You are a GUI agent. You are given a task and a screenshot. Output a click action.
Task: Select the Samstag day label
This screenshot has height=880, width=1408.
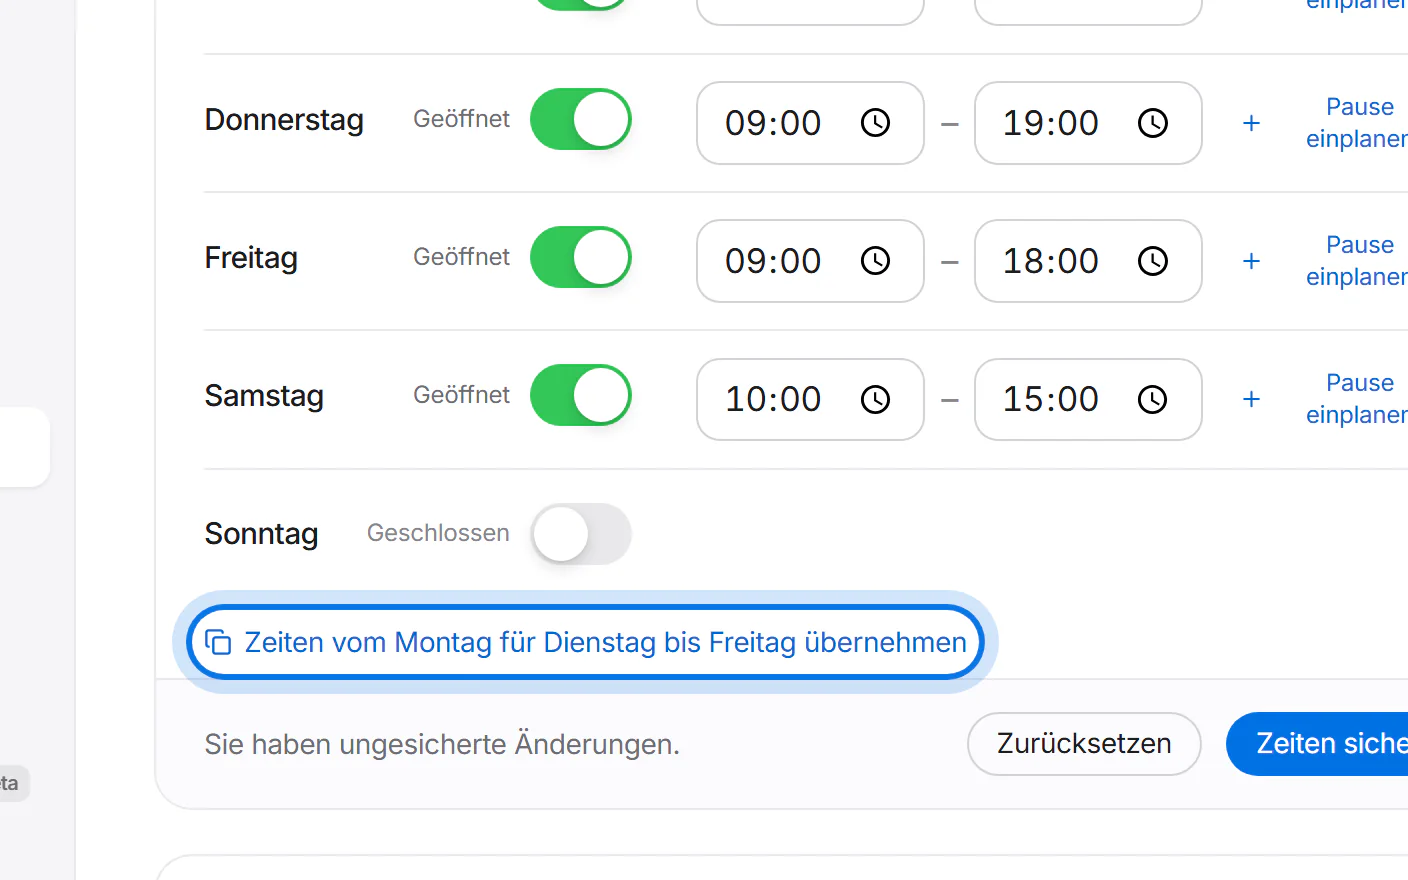pyautogui.click(x=264, y=396)
